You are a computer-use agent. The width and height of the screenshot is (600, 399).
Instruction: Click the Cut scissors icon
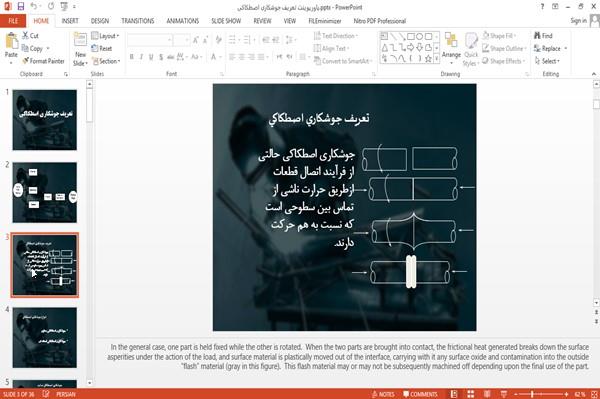click(x=26, y=36)
